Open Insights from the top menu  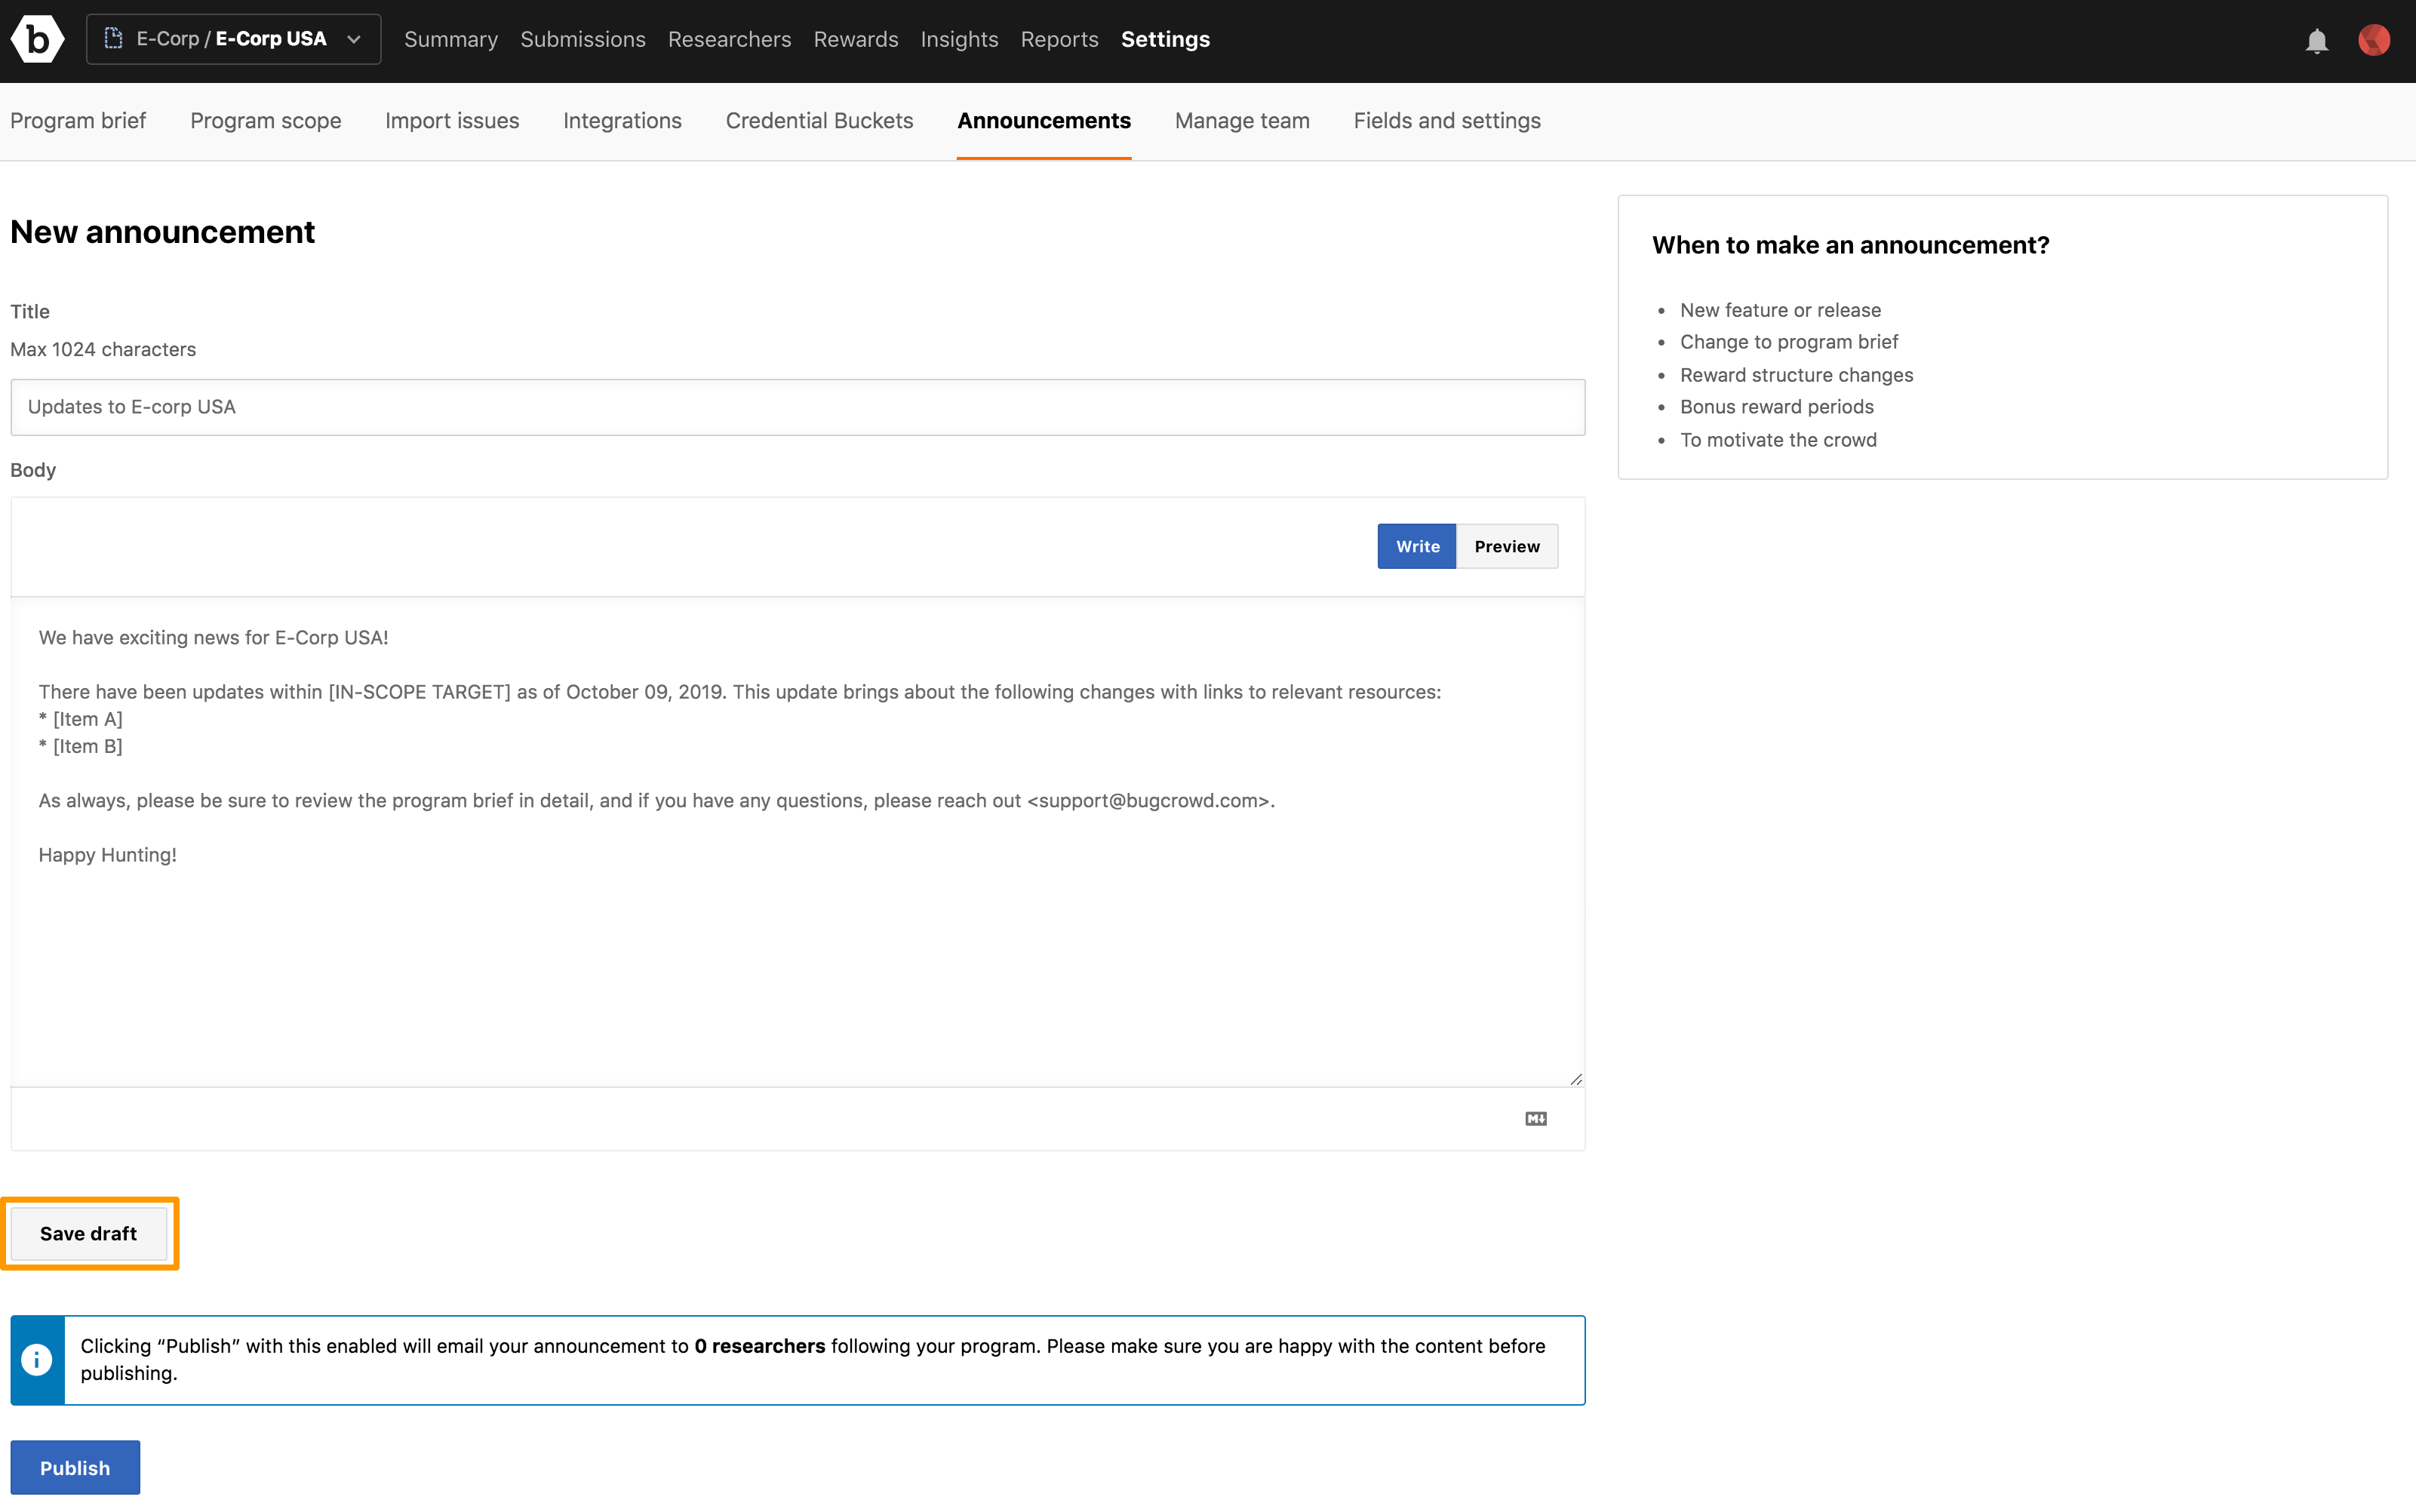click(x=958, y=39)
